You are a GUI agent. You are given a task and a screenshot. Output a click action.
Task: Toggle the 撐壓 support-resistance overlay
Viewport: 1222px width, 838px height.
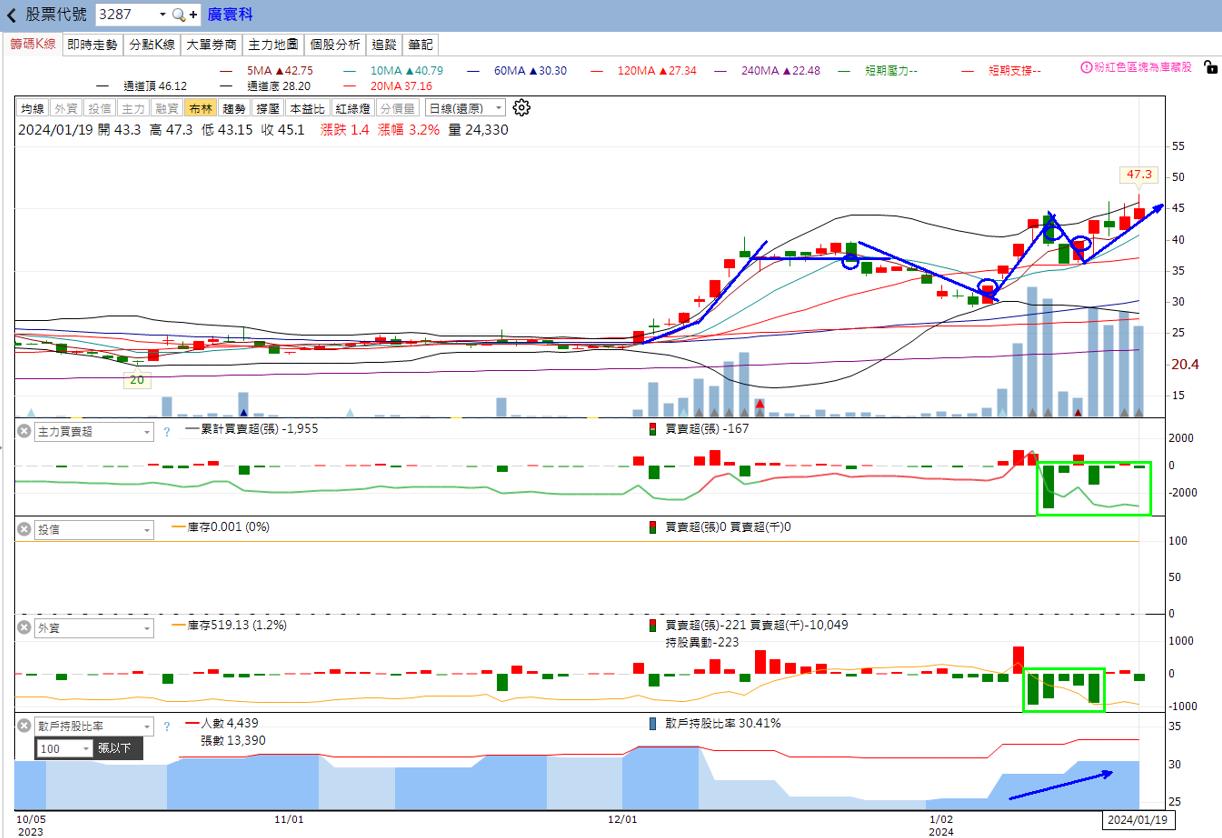(267, 108)
